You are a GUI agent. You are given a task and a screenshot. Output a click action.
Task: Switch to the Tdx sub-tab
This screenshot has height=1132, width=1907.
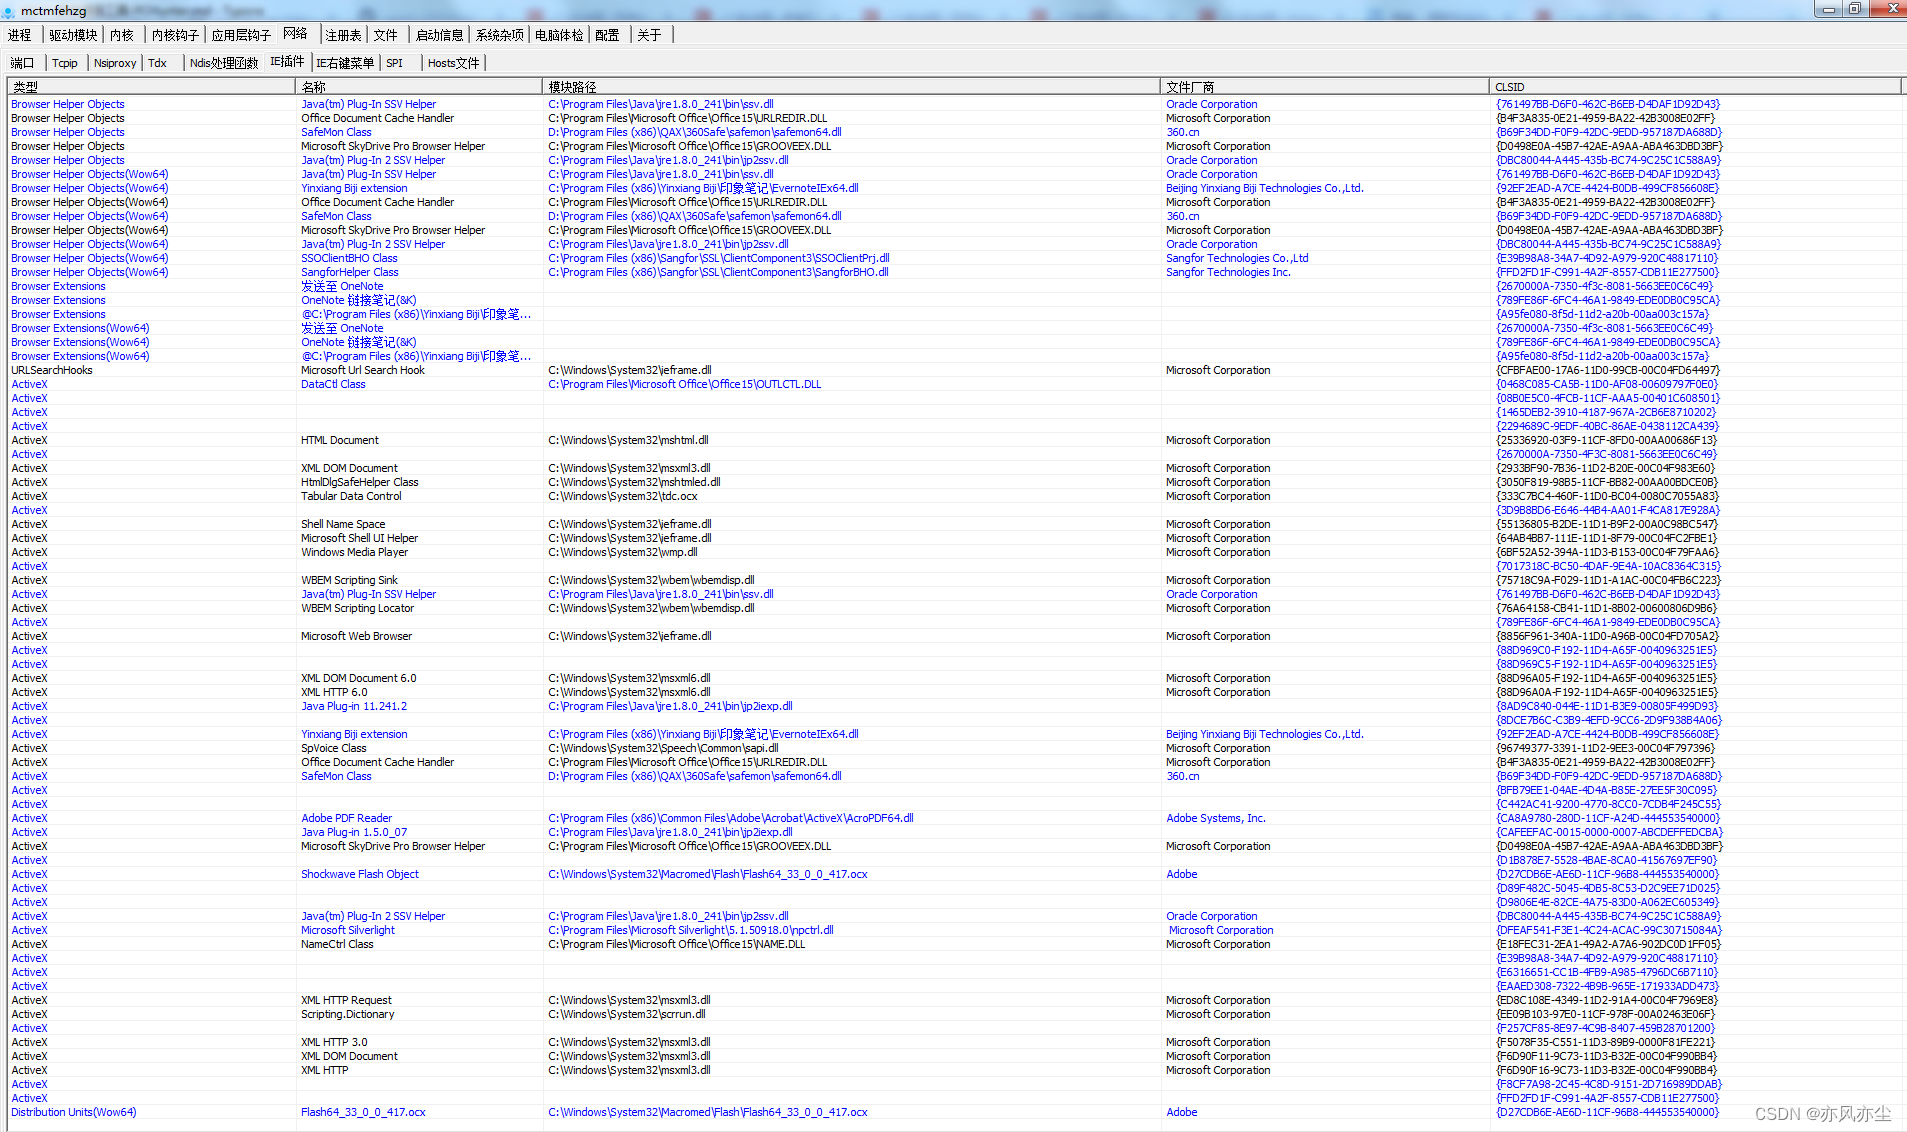click(x=158, y=63)
